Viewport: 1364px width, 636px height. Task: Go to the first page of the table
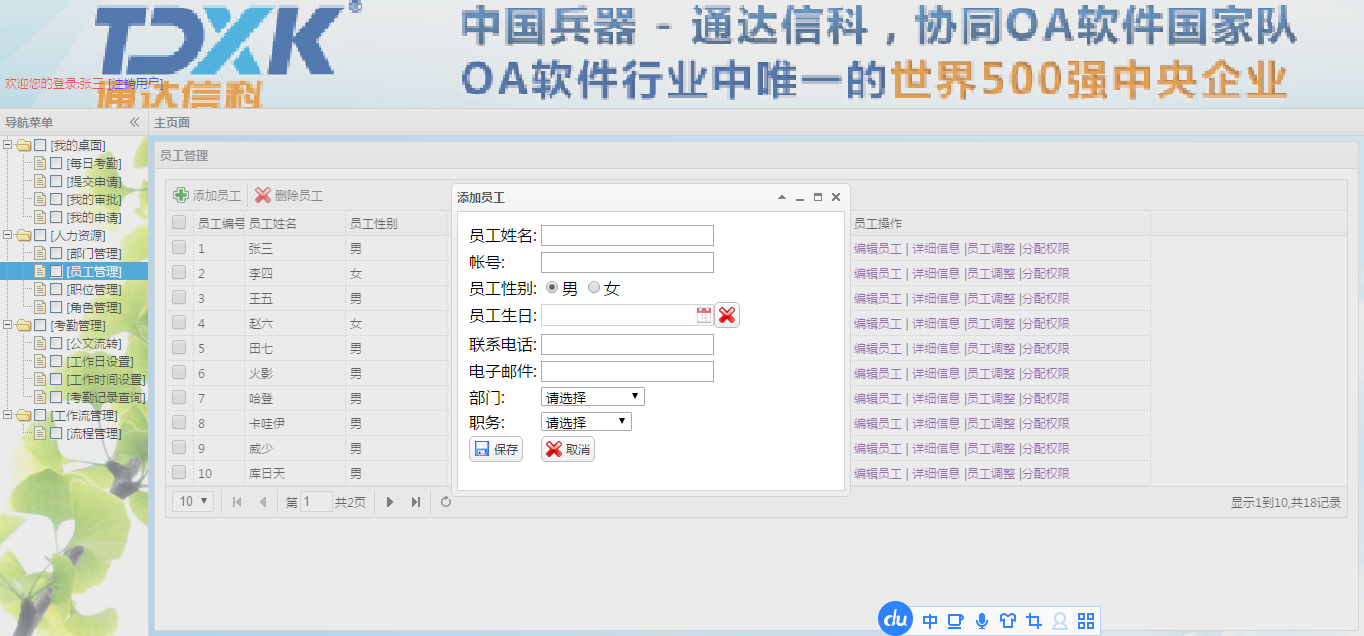pyautogui.click(x=237, y=502)
